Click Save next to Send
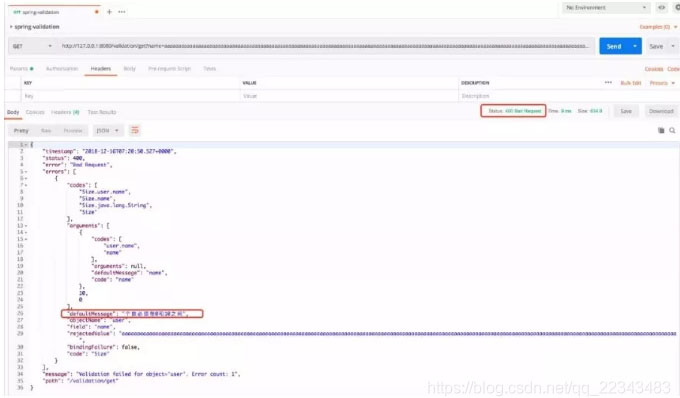 click(x=656, y=46)
